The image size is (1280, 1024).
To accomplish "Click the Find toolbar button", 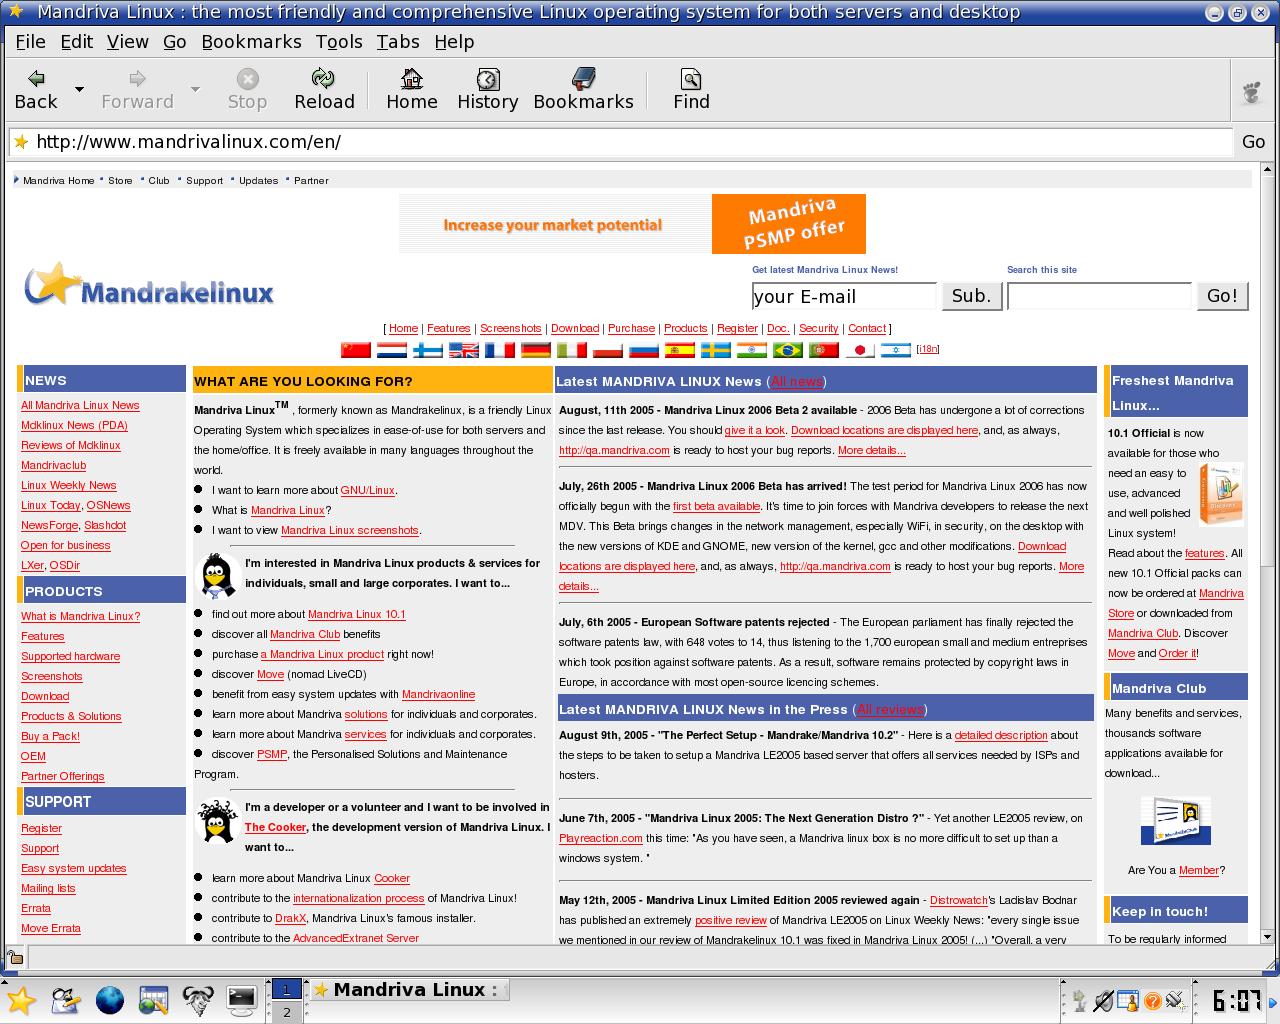I will click(691, 89).
